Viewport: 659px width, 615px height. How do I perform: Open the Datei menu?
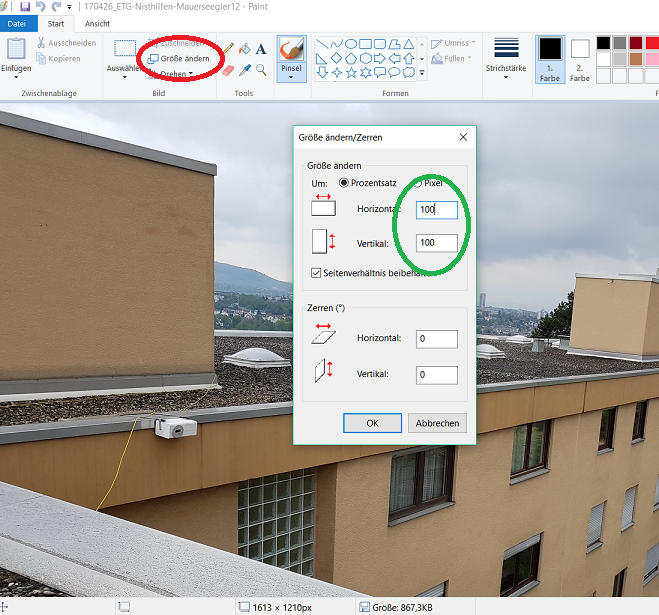[17, 23]
